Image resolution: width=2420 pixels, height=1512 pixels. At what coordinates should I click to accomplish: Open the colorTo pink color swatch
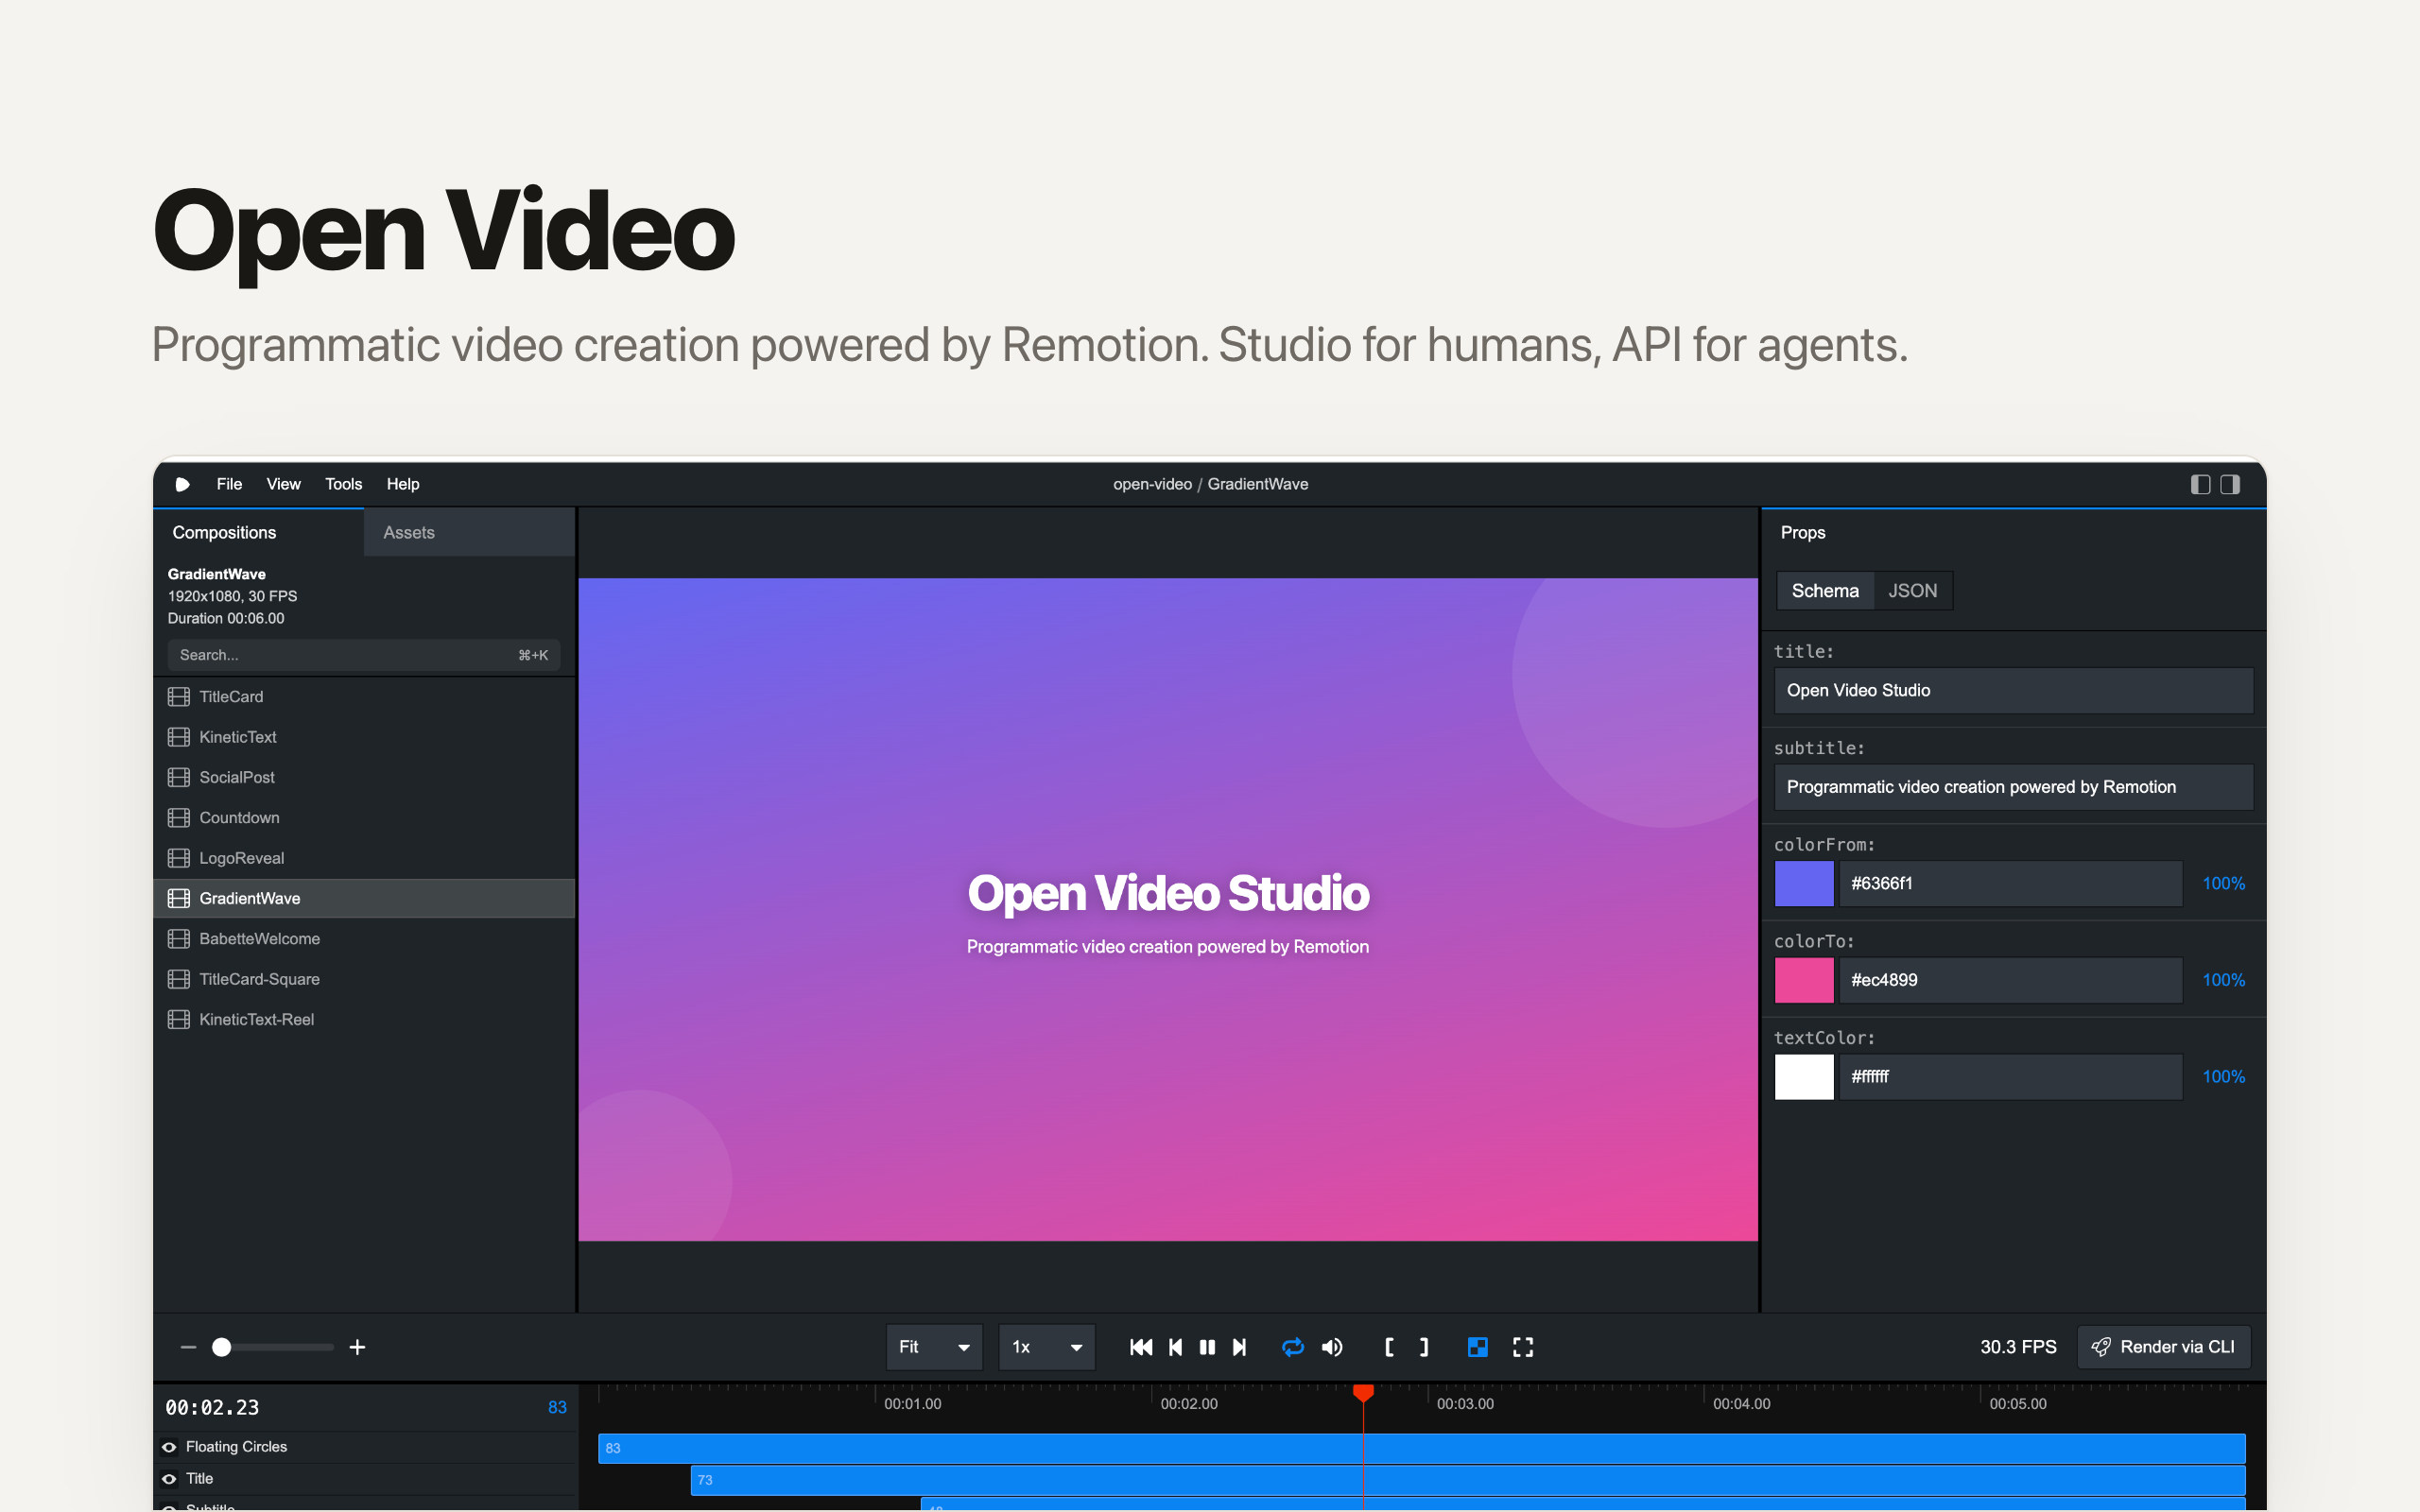(1804, 980)
